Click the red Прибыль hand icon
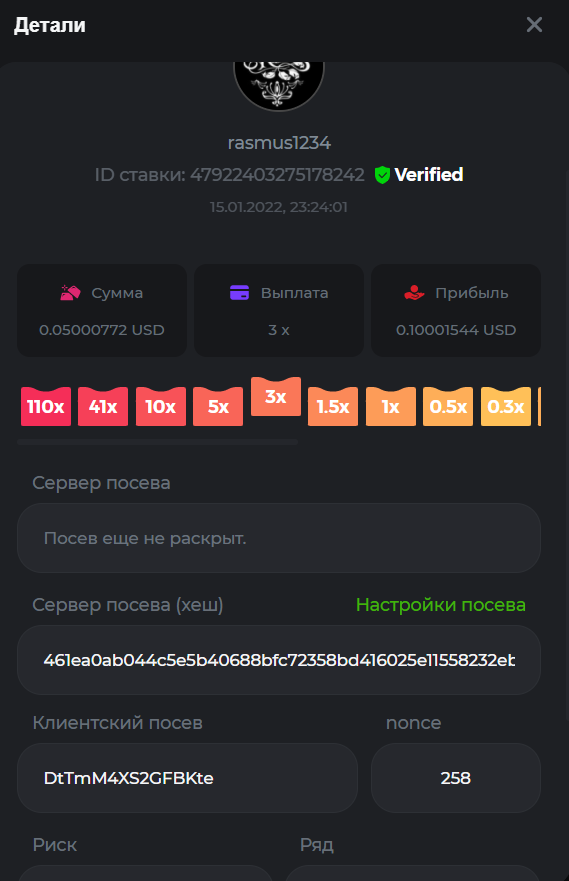Image resolution: width=569 pixels, height=881 pixels. [x=414, y=293]
